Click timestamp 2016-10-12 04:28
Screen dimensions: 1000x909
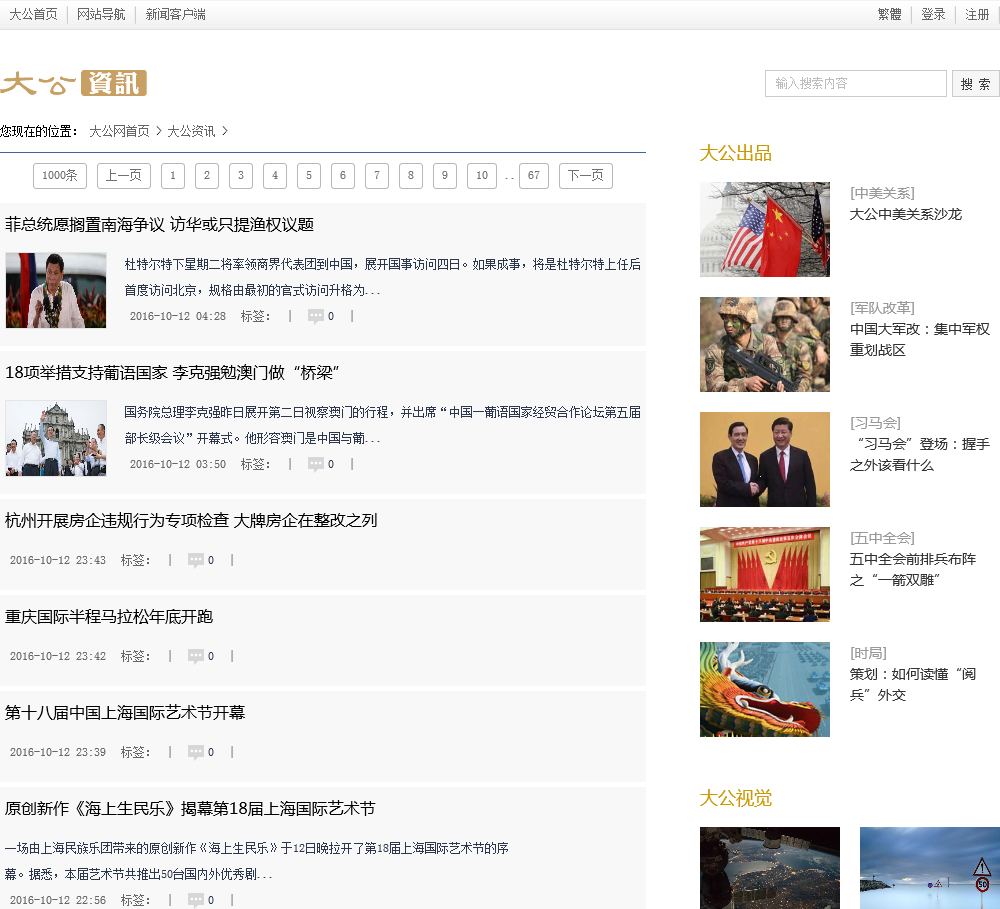click(x=178, y=316)
